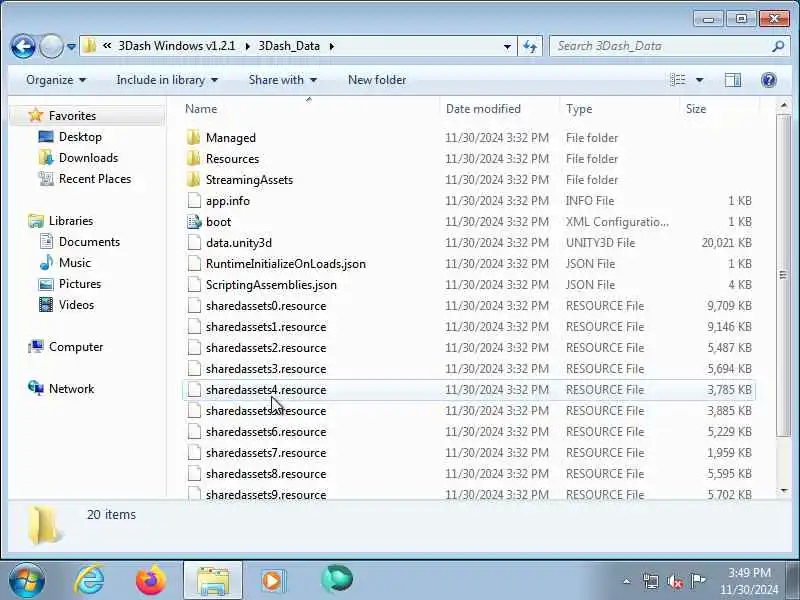Select the Resources folder icon
The width and height of the screenshot is (800, 600).
193,159
